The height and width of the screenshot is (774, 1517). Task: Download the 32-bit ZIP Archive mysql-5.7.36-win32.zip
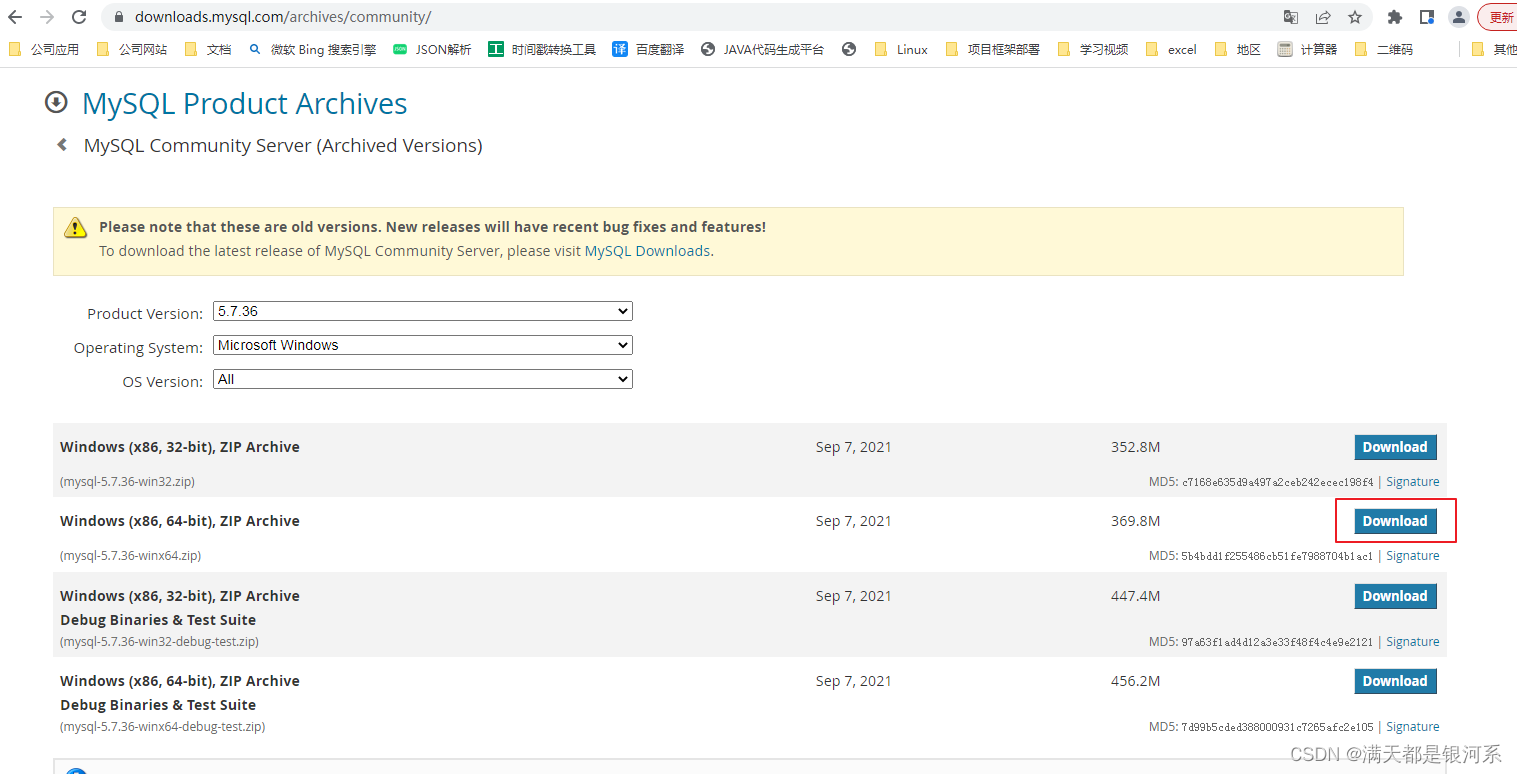click(1395, 447)
